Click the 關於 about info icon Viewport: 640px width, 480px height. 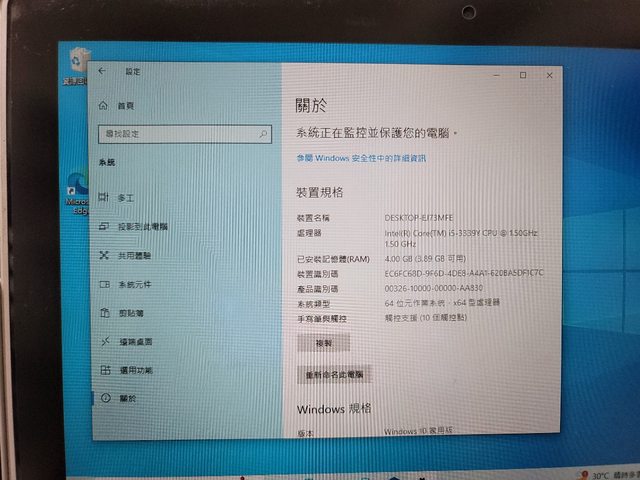[104, 399]
